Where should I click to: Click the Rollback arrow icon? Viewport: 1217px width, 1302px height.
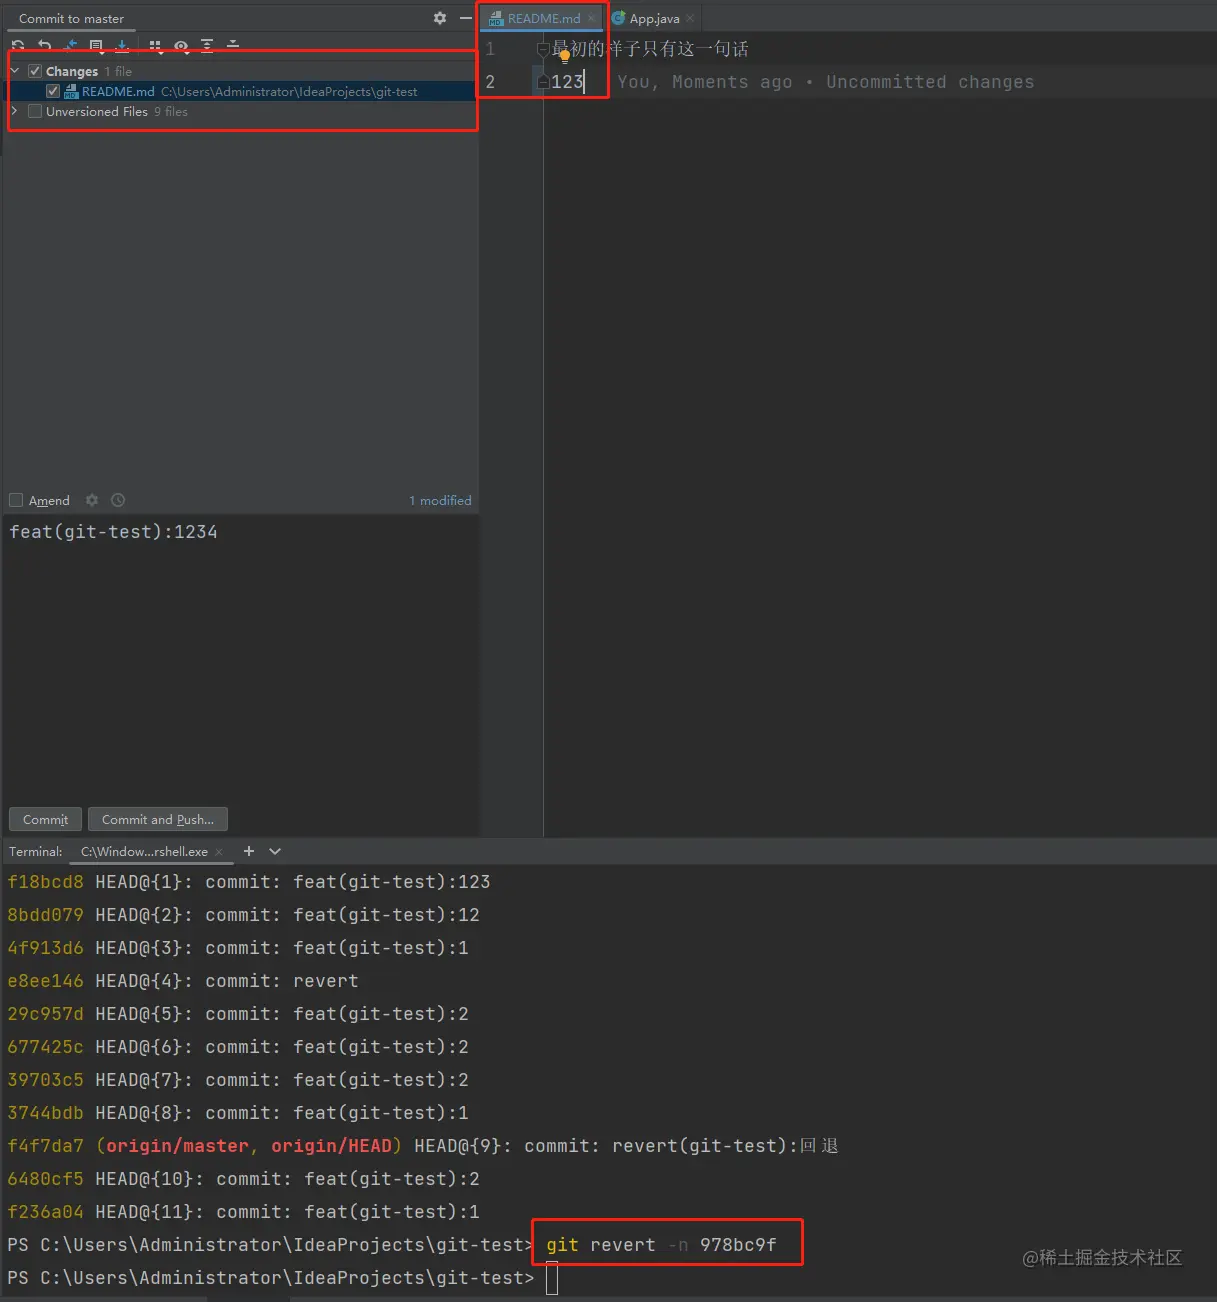[x=44, y=46]
